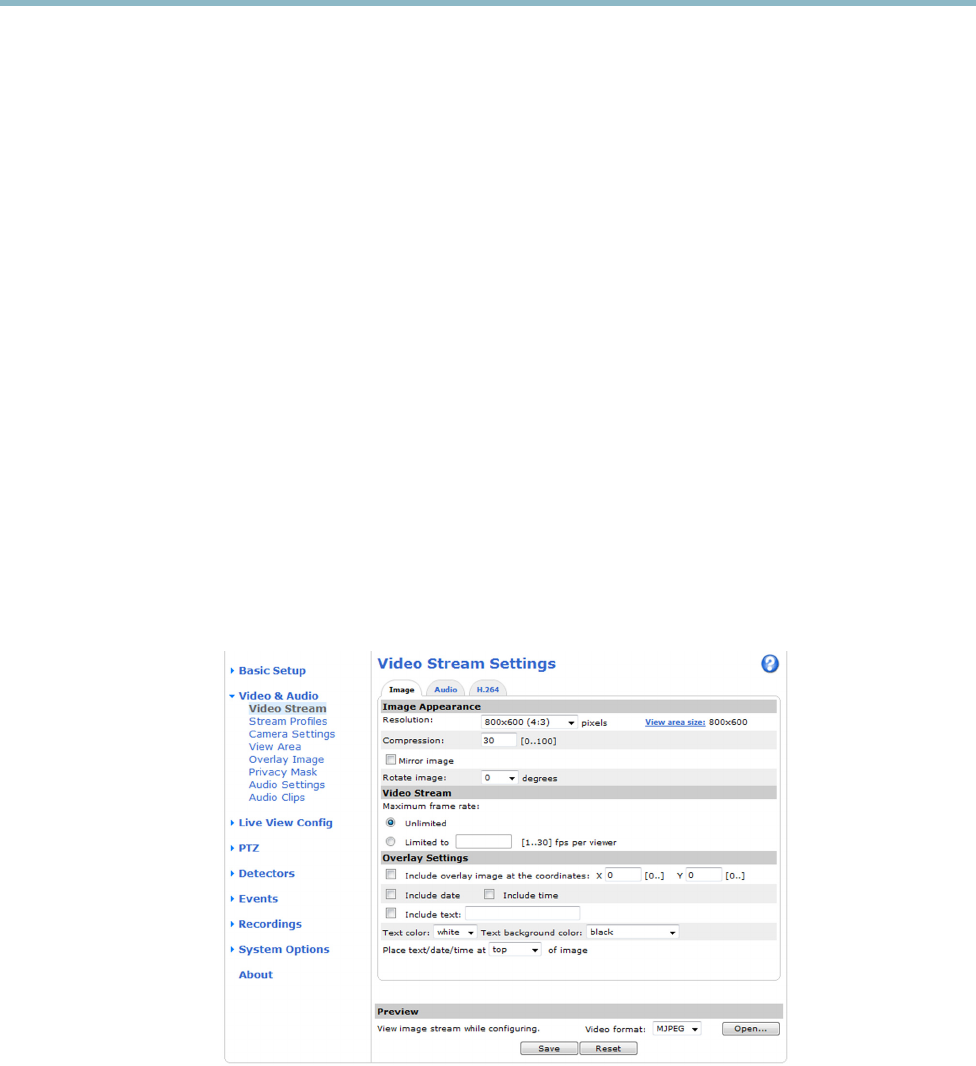Image resolution: width=976 pixels, height=1066 pixels.
Task: Go to Camera Settings
Action: (x=292, y=734)
